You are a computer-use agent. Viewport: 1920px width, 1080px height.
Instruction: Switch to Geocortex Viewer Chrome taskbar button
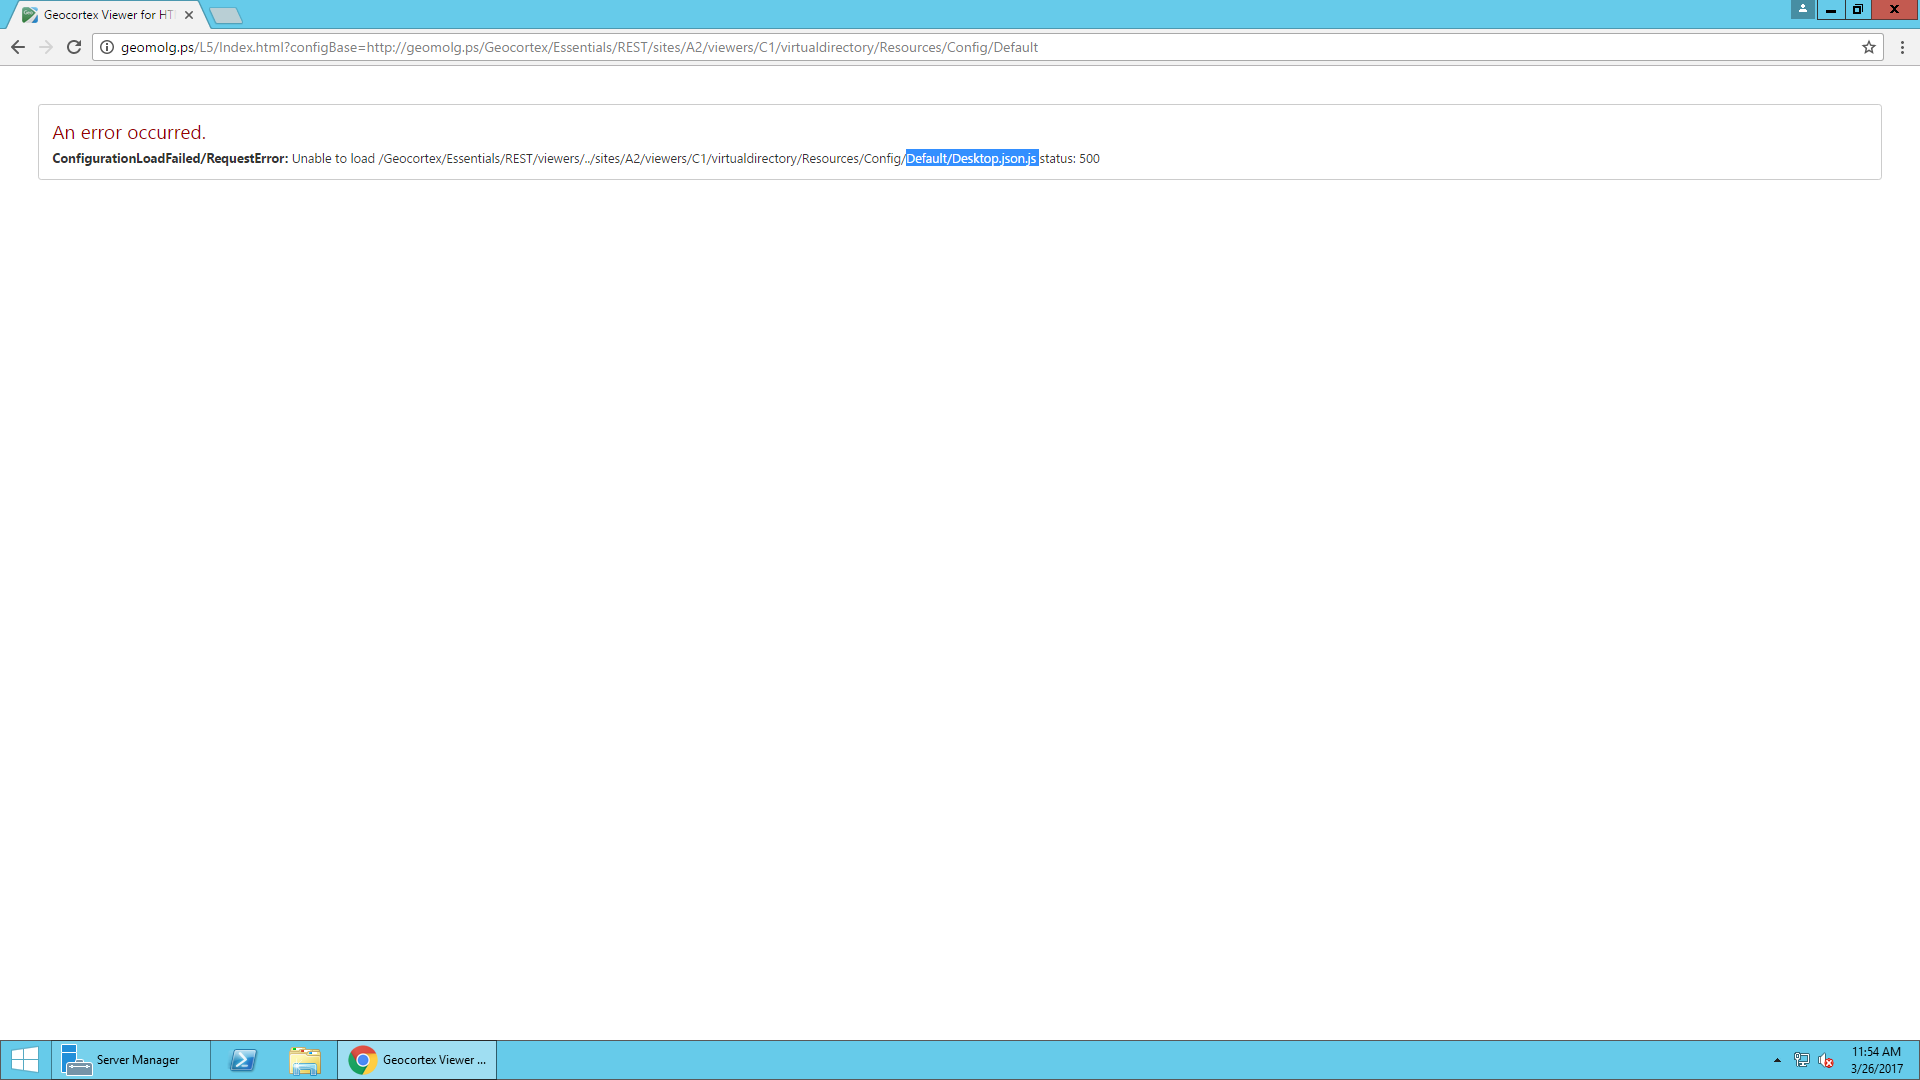coord(417,1060)
